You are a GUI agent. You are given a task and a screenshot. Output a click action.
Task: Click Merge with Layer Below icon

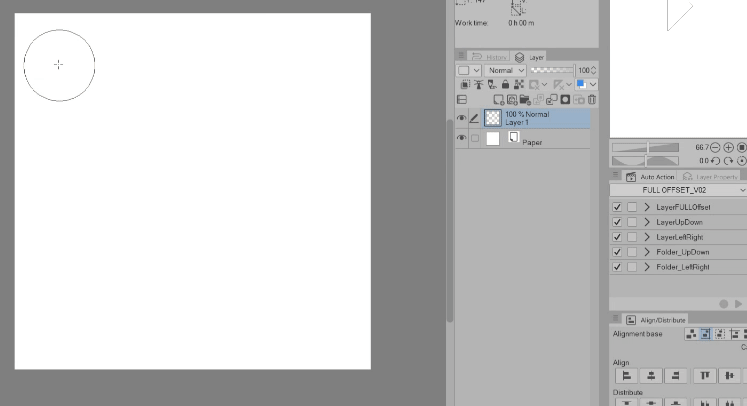pos(552,100)
